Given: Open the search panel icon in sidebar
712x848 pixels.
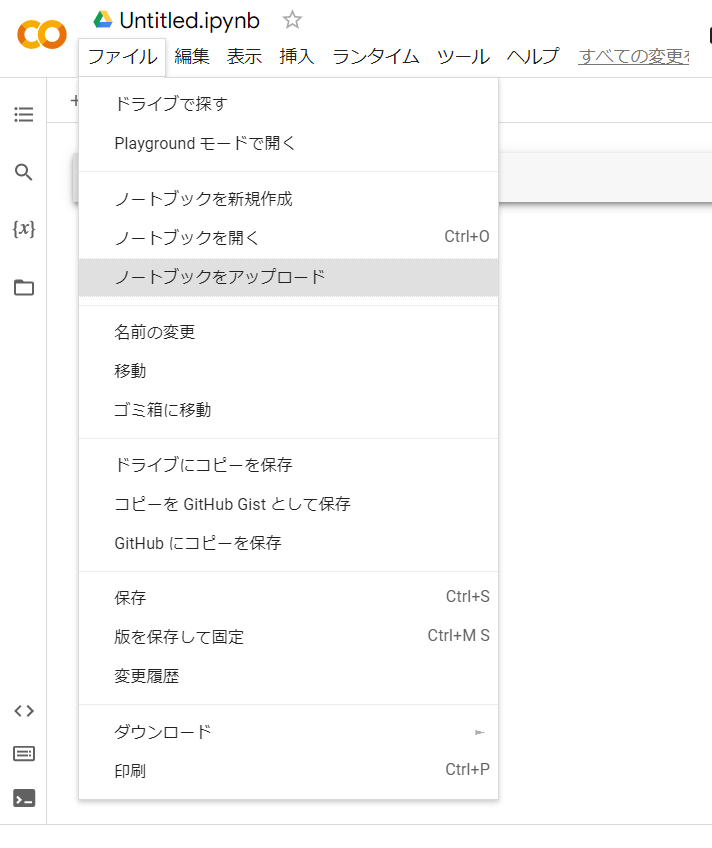Looking at the screenshot, I should coord(24,172).
